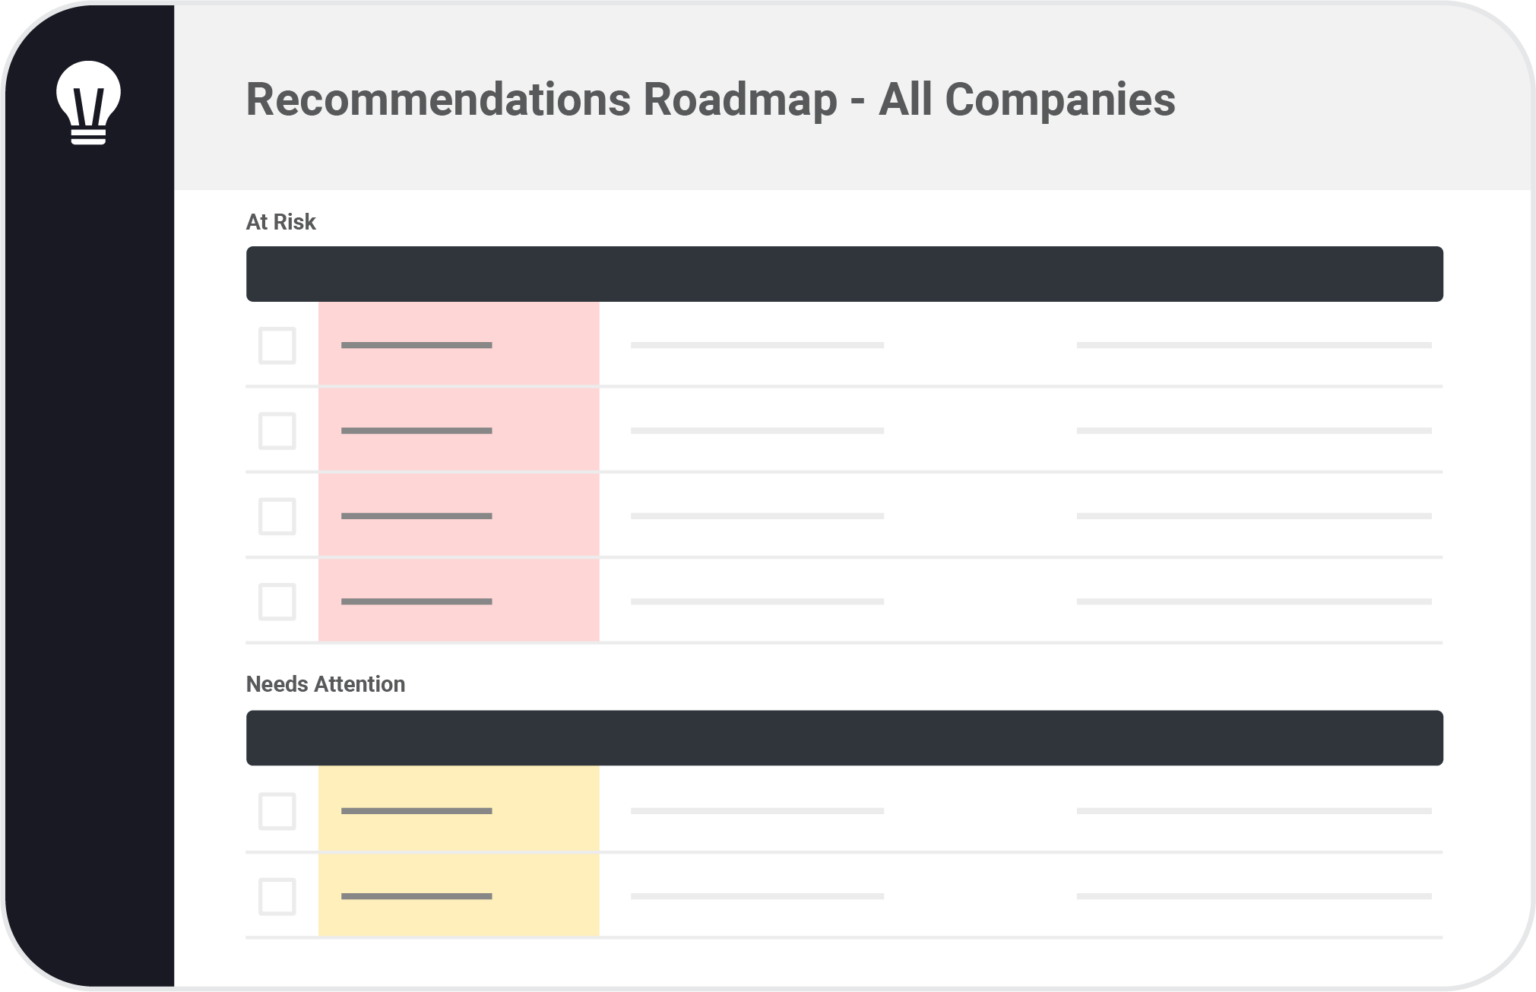Tick the second Needs Attention row checkbox

click(277, 896)
